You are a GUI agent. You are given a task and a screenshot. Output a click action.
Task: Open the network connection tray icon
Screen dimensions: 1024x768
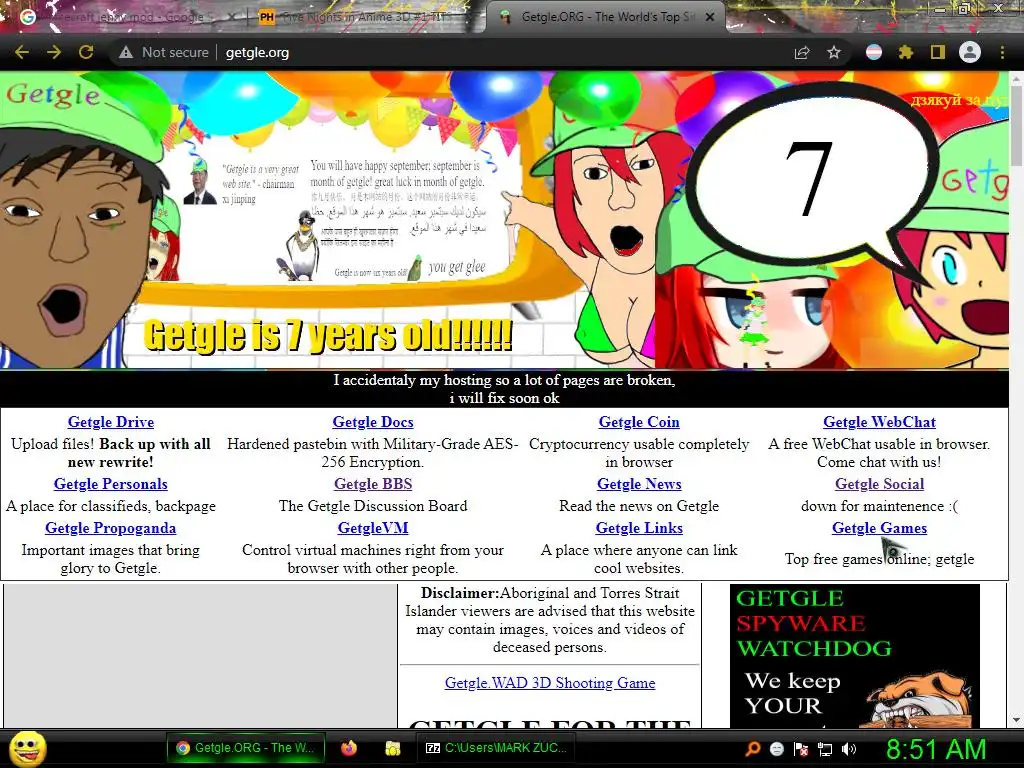click(825, 749)
